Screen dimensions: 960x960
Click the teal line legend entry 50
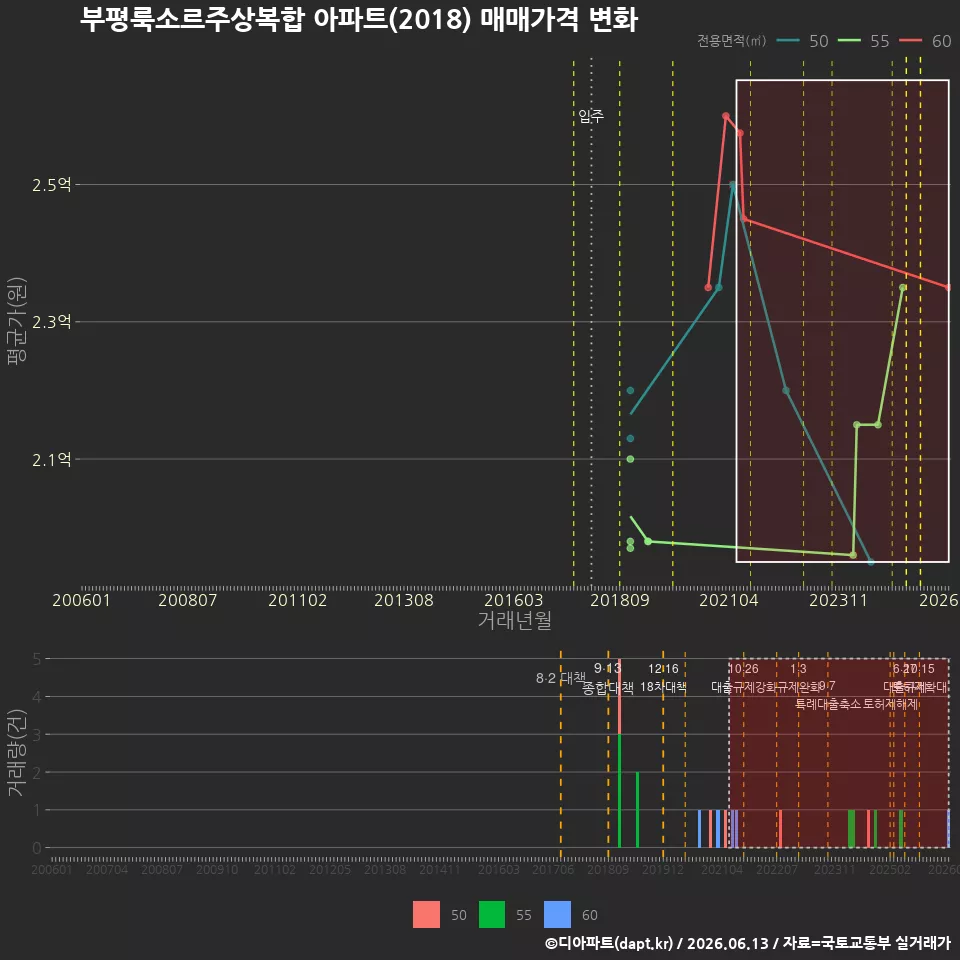(x=802, y=41)
